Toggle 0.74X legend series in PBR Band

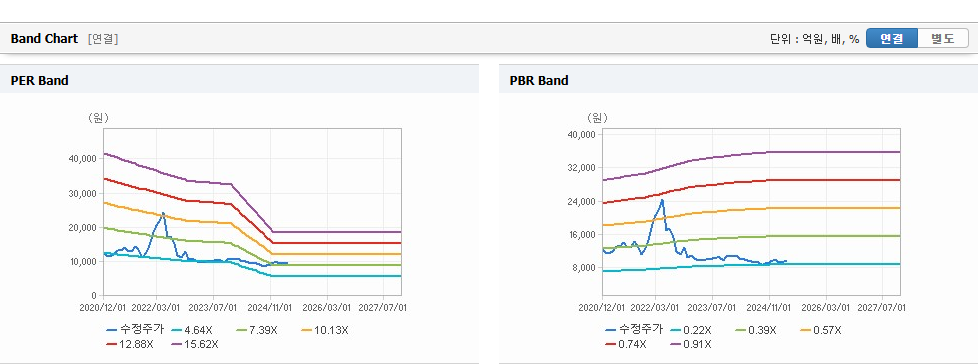click(x=626, y=344)
